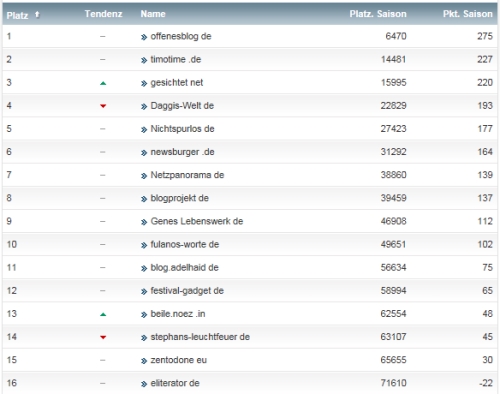This screenshot has width=500, height=394.
Task: Click the double-chevron icon before Genes Lebenswerk de
Action: point(144,222)
